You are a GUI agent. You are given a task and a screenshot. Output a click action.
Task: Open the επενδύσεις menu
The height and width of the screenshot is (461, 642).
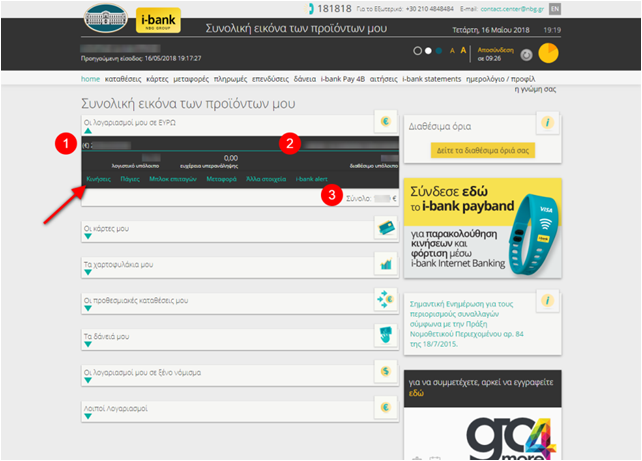(270, 79)
